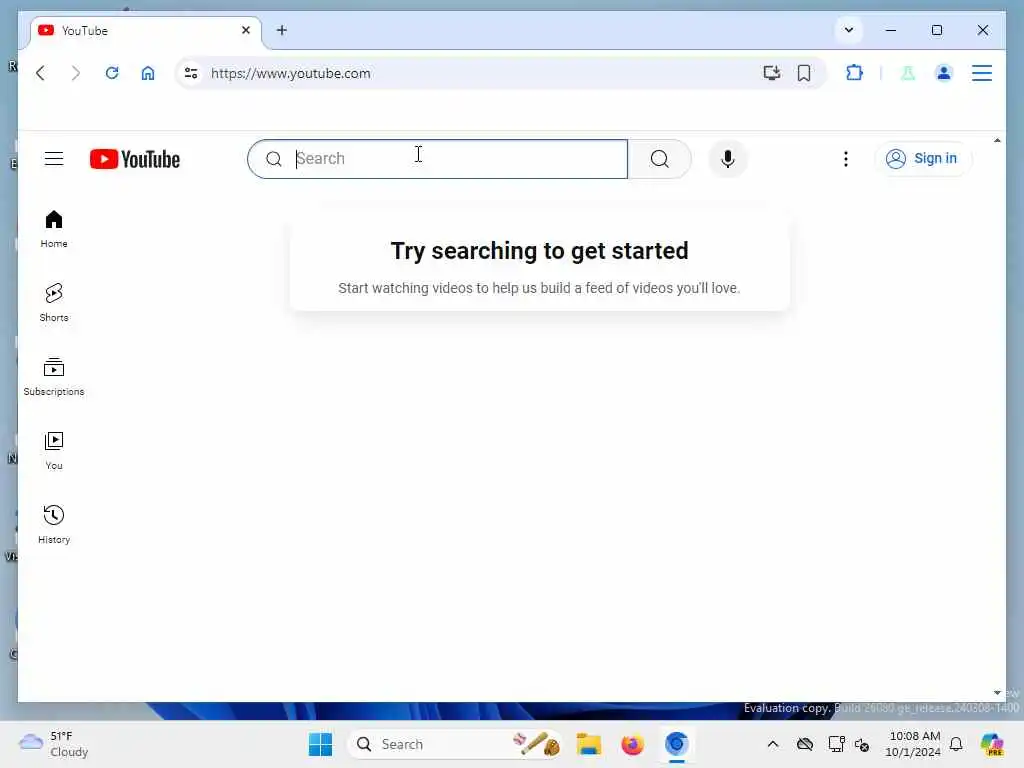Open Firefox from the taskbar
The image size is (1024, 768).
[x=632, y=744]
